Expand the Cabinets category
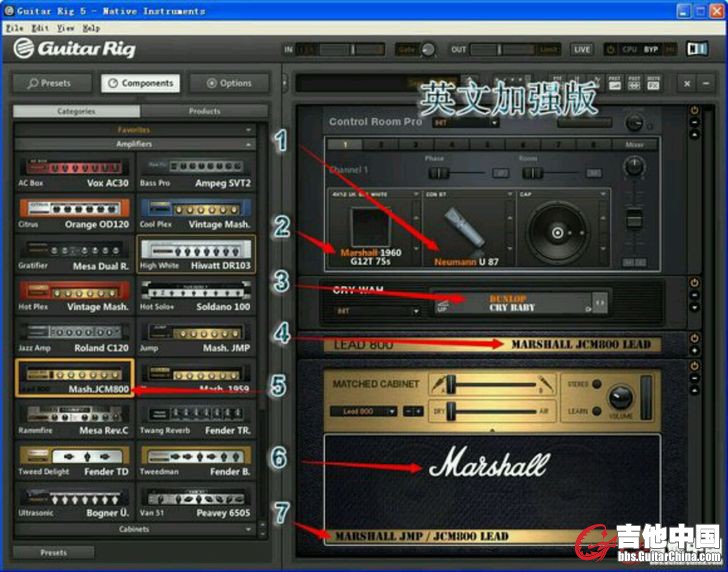Image resolution: width=728 pixels, height=572 pixels. (x=135, y=529)
